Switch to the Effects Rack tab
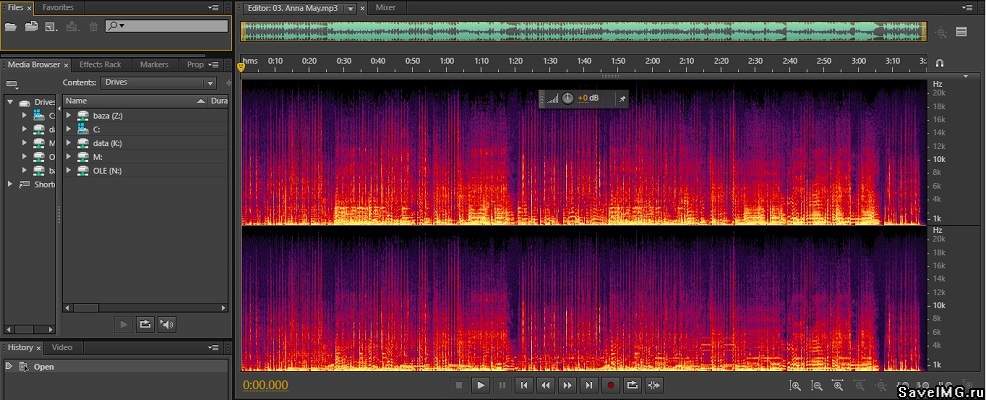Viewport: 986px width, 400px height. point(99,64)
